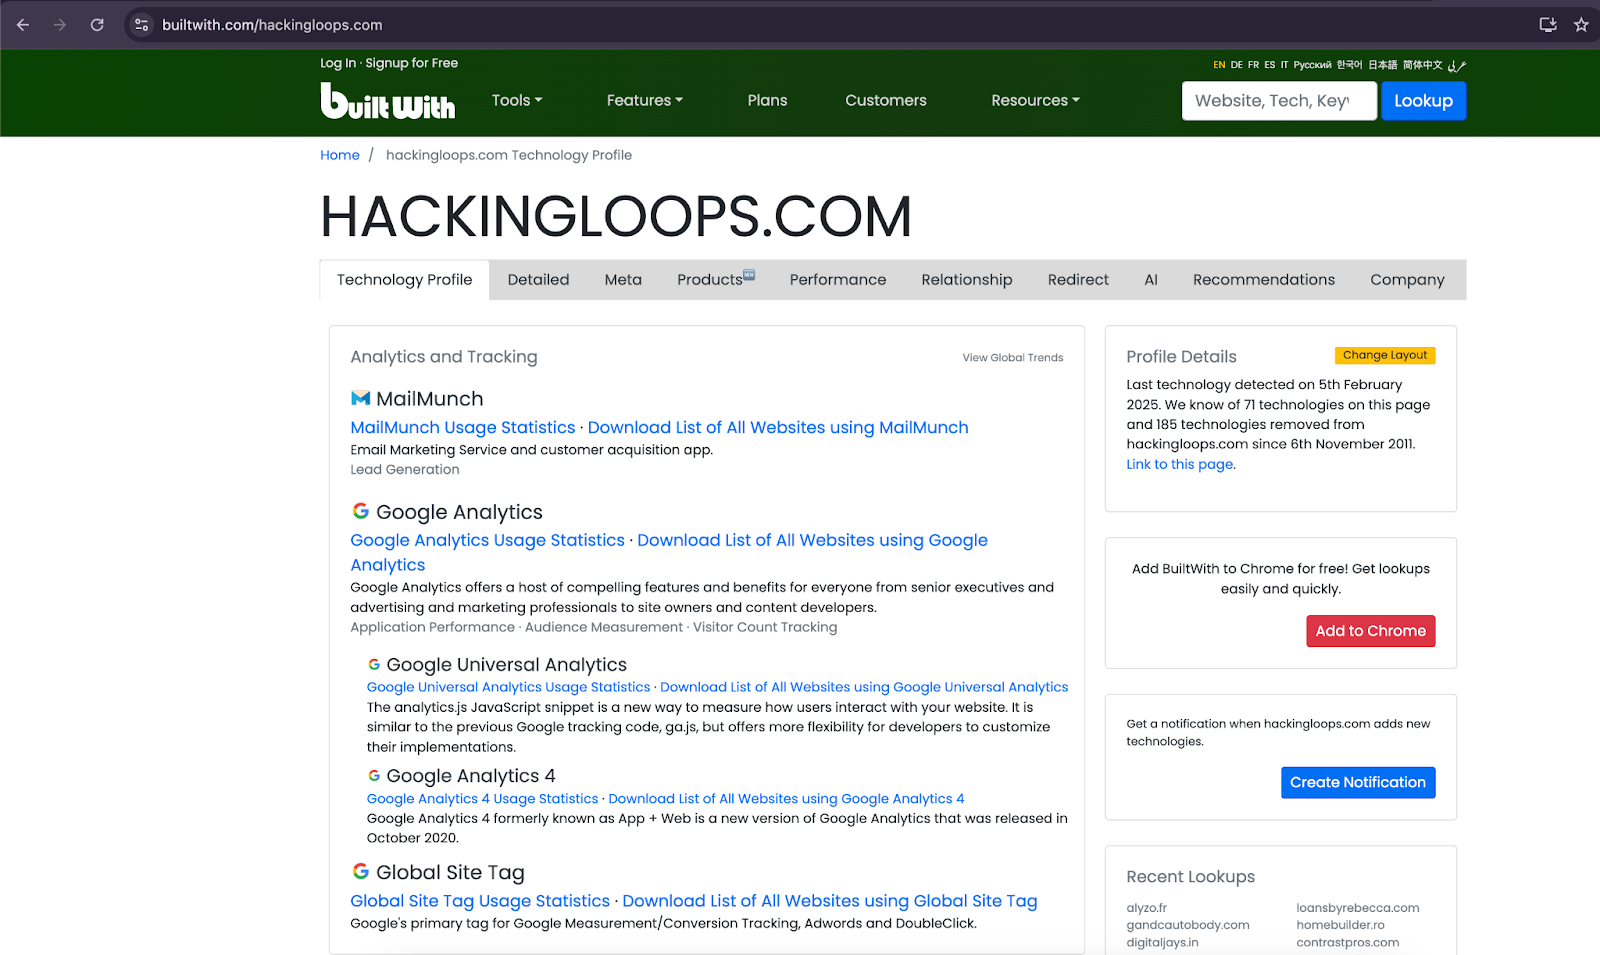The width and height of the screenshot is (1600, 955).
Task: Open site information icon in address bar
Action: point(142,25)
